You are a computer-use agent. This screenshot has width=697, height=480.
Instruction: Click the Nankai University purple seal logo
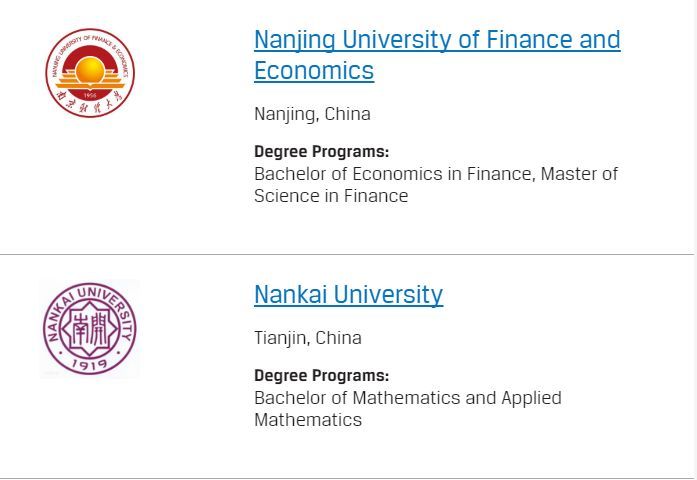coord(89,329)
